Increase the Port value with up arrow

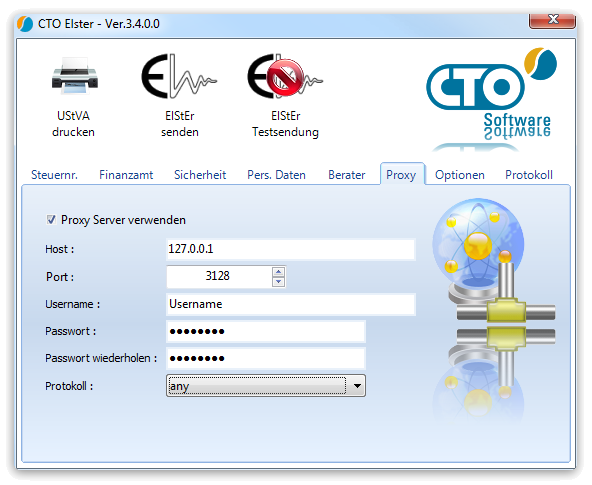click(x=278, y=271)
